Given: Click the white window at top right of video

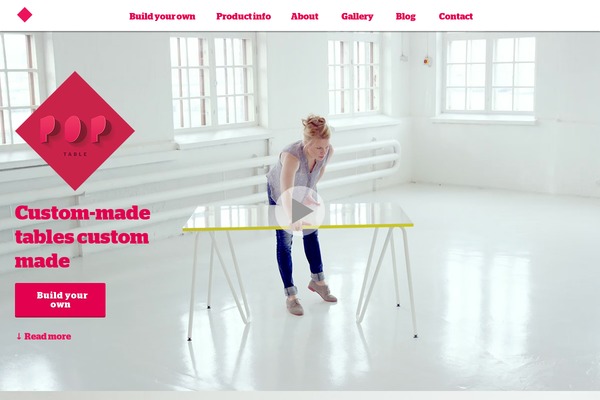Looking at the screenshot, I should (489, 75).
